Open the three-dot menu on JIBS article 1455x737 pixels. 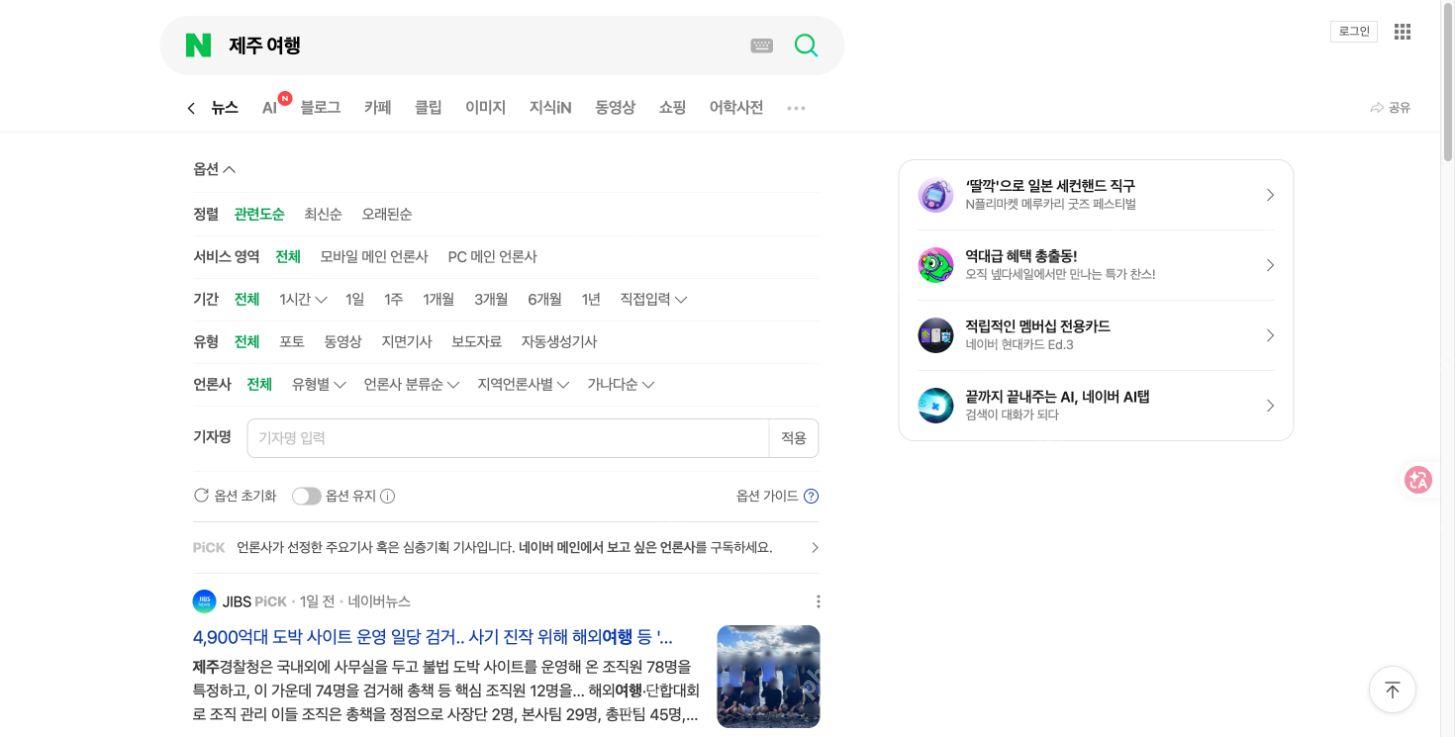[x=818, y=601]
